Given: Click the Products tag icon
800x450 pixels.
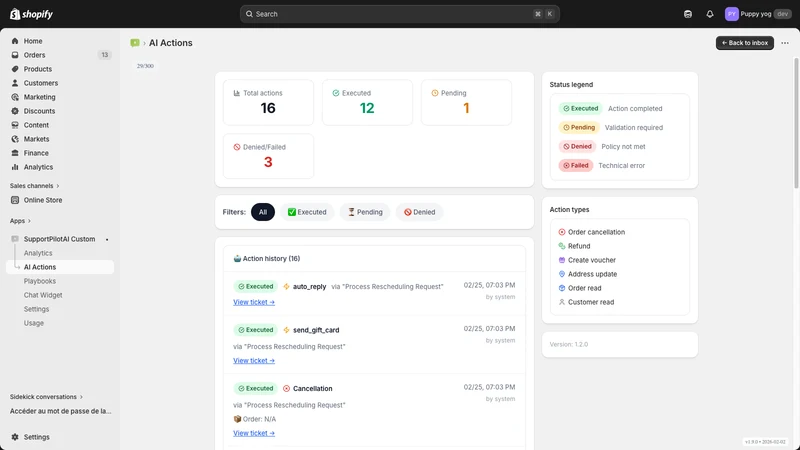Looking at the screenshot, I should pos(15,69).
